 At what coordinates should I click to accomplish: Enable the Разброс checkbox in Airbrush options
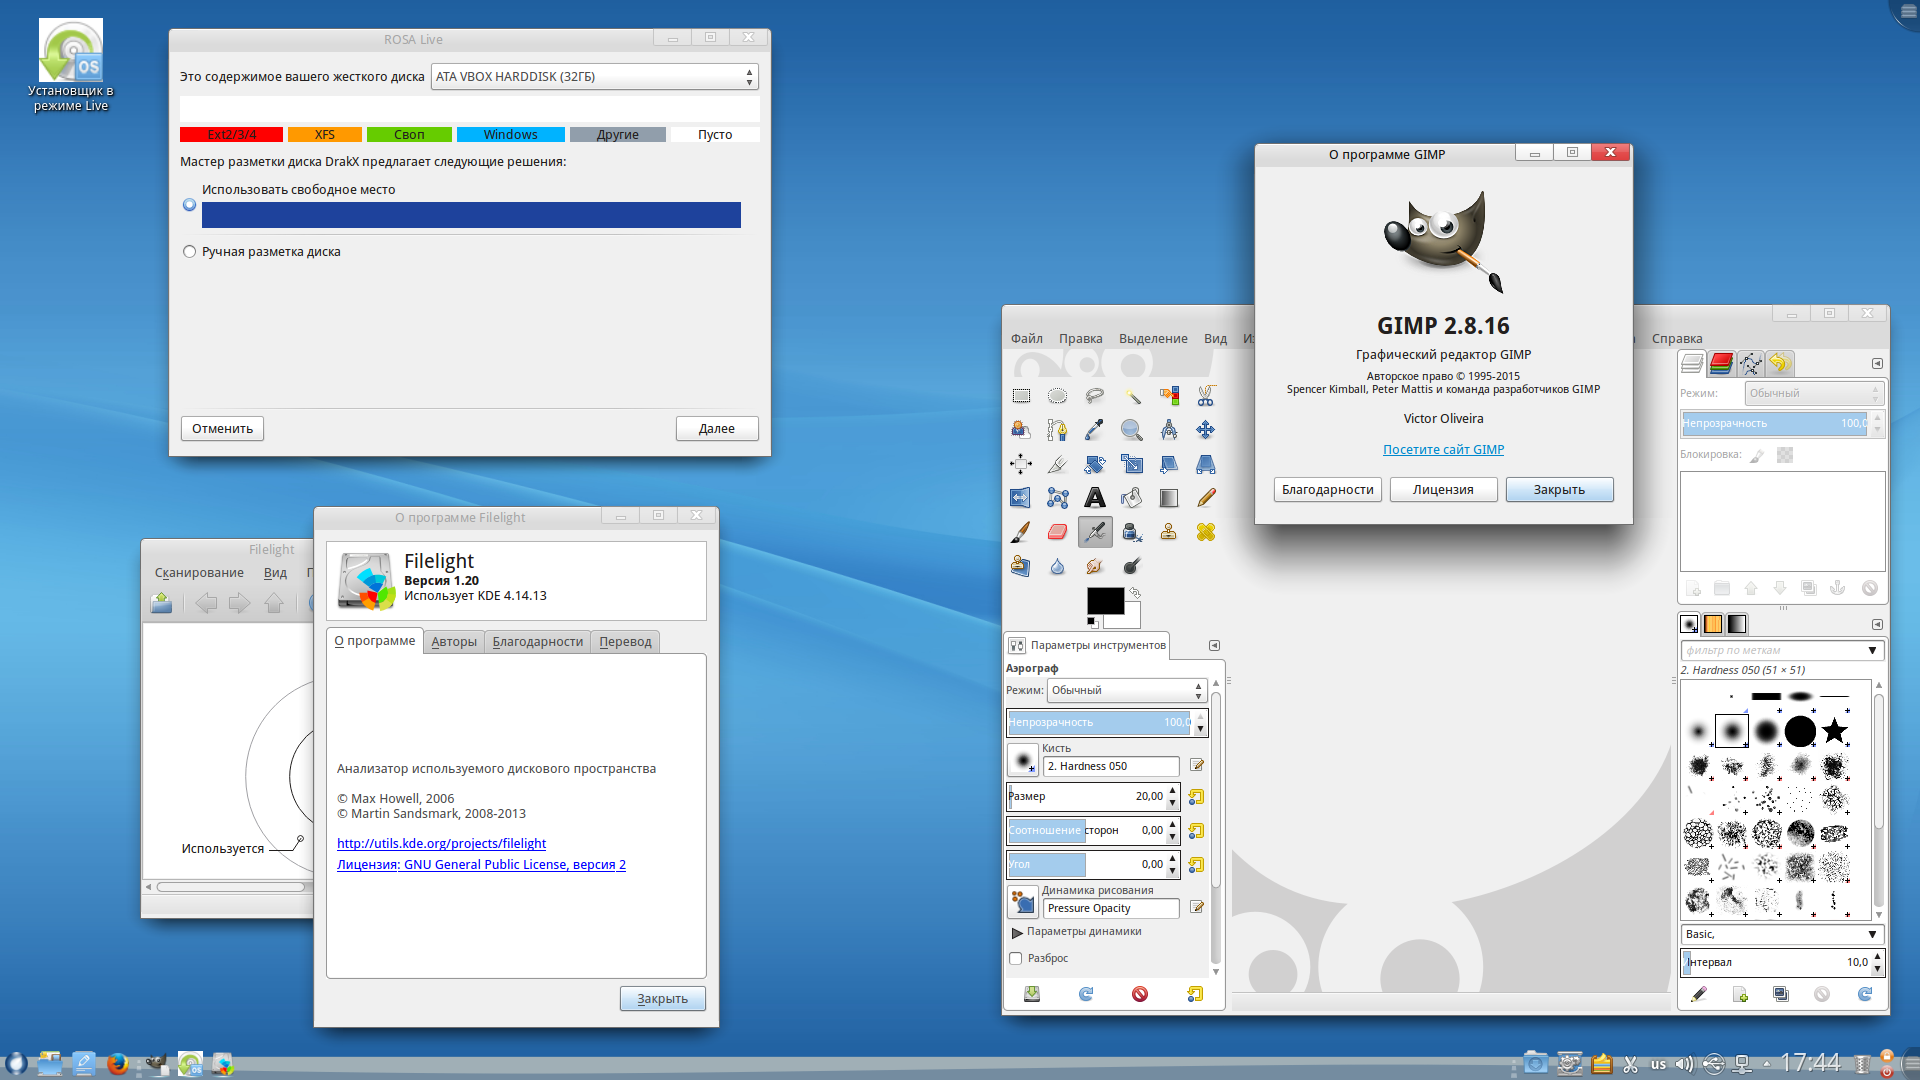tap(1015, 958)
